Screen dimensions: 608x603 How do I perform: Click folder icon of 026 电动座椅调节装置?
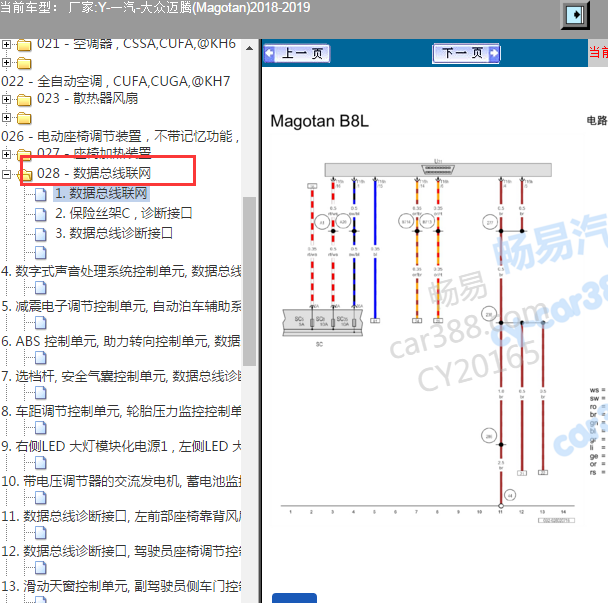click(x=24, y=118)
